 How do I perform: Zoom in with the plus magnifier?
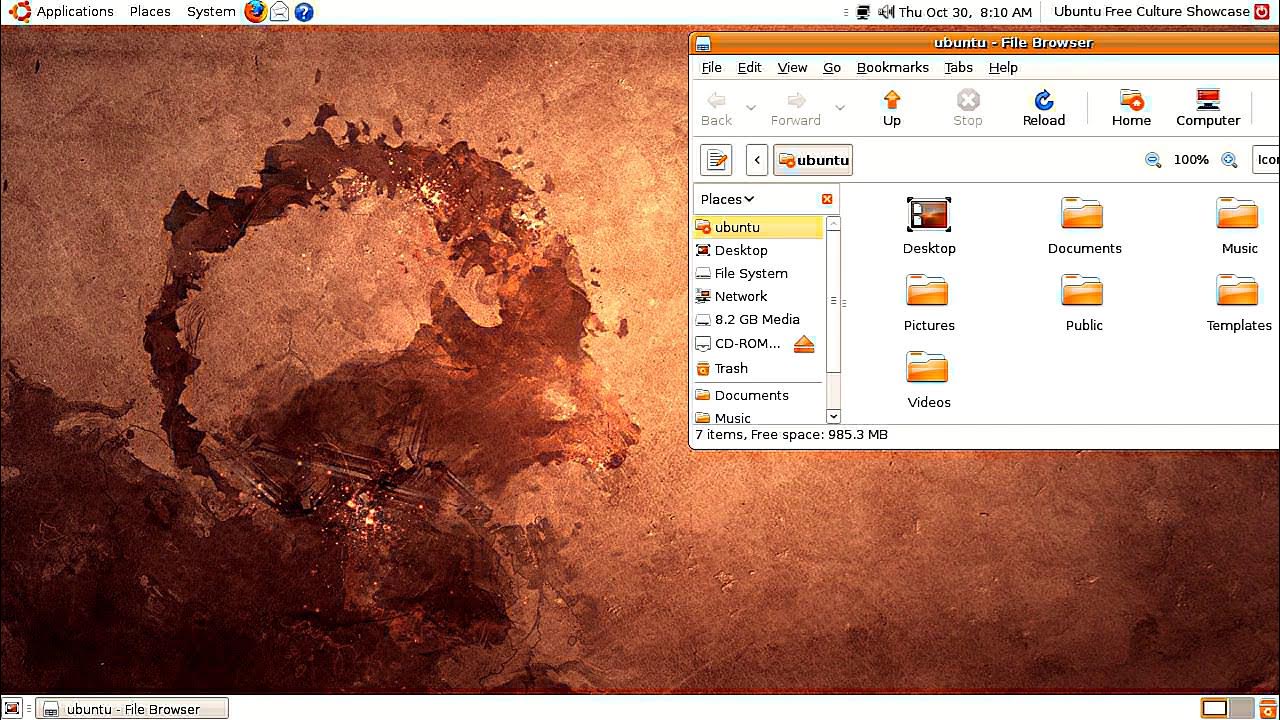1230,160
